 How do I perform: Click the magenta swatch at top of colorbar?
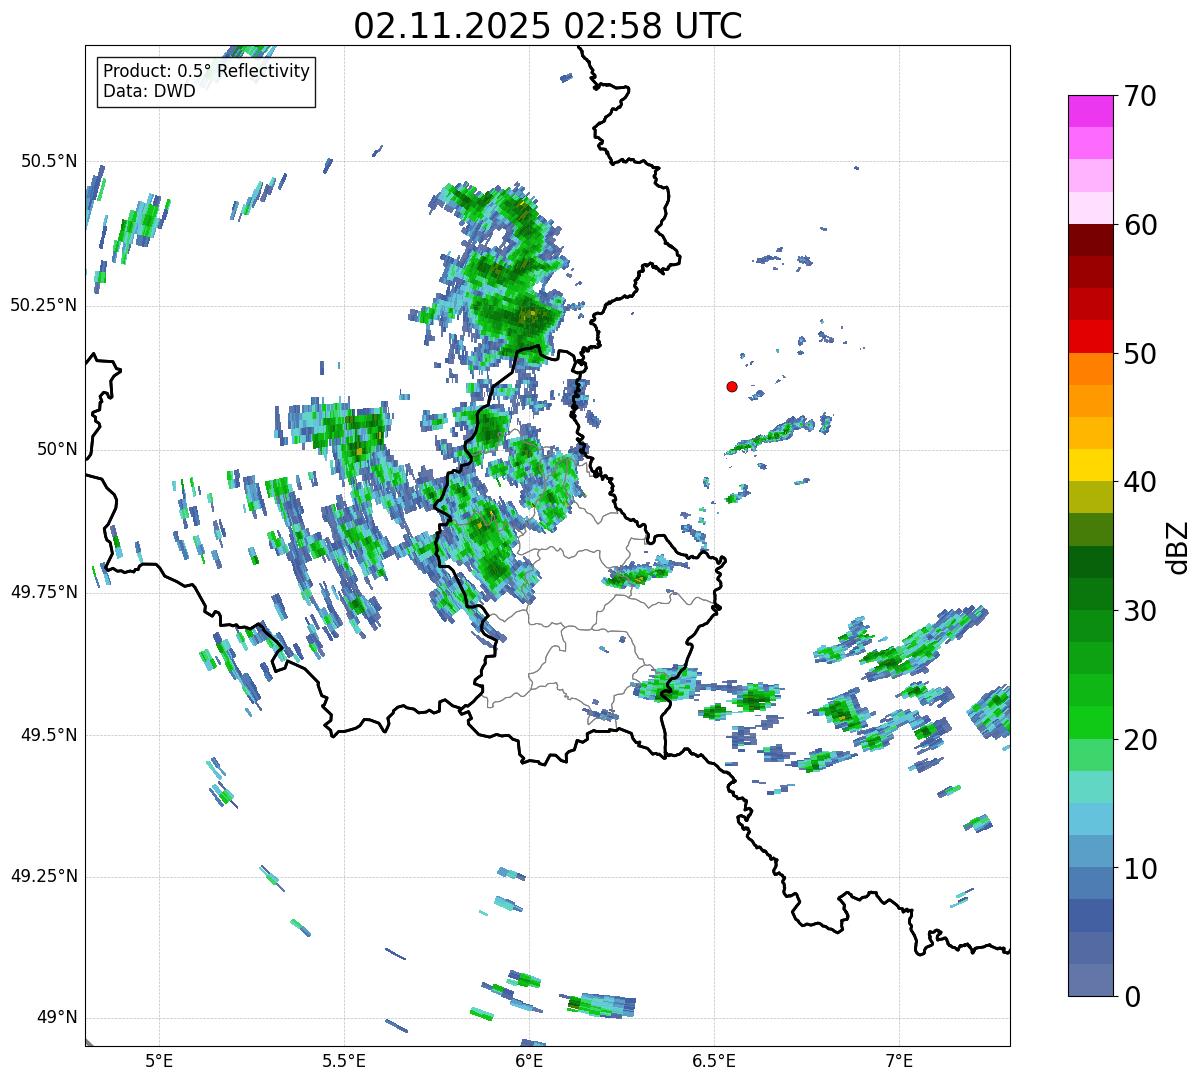click(x=1090, y=111)
